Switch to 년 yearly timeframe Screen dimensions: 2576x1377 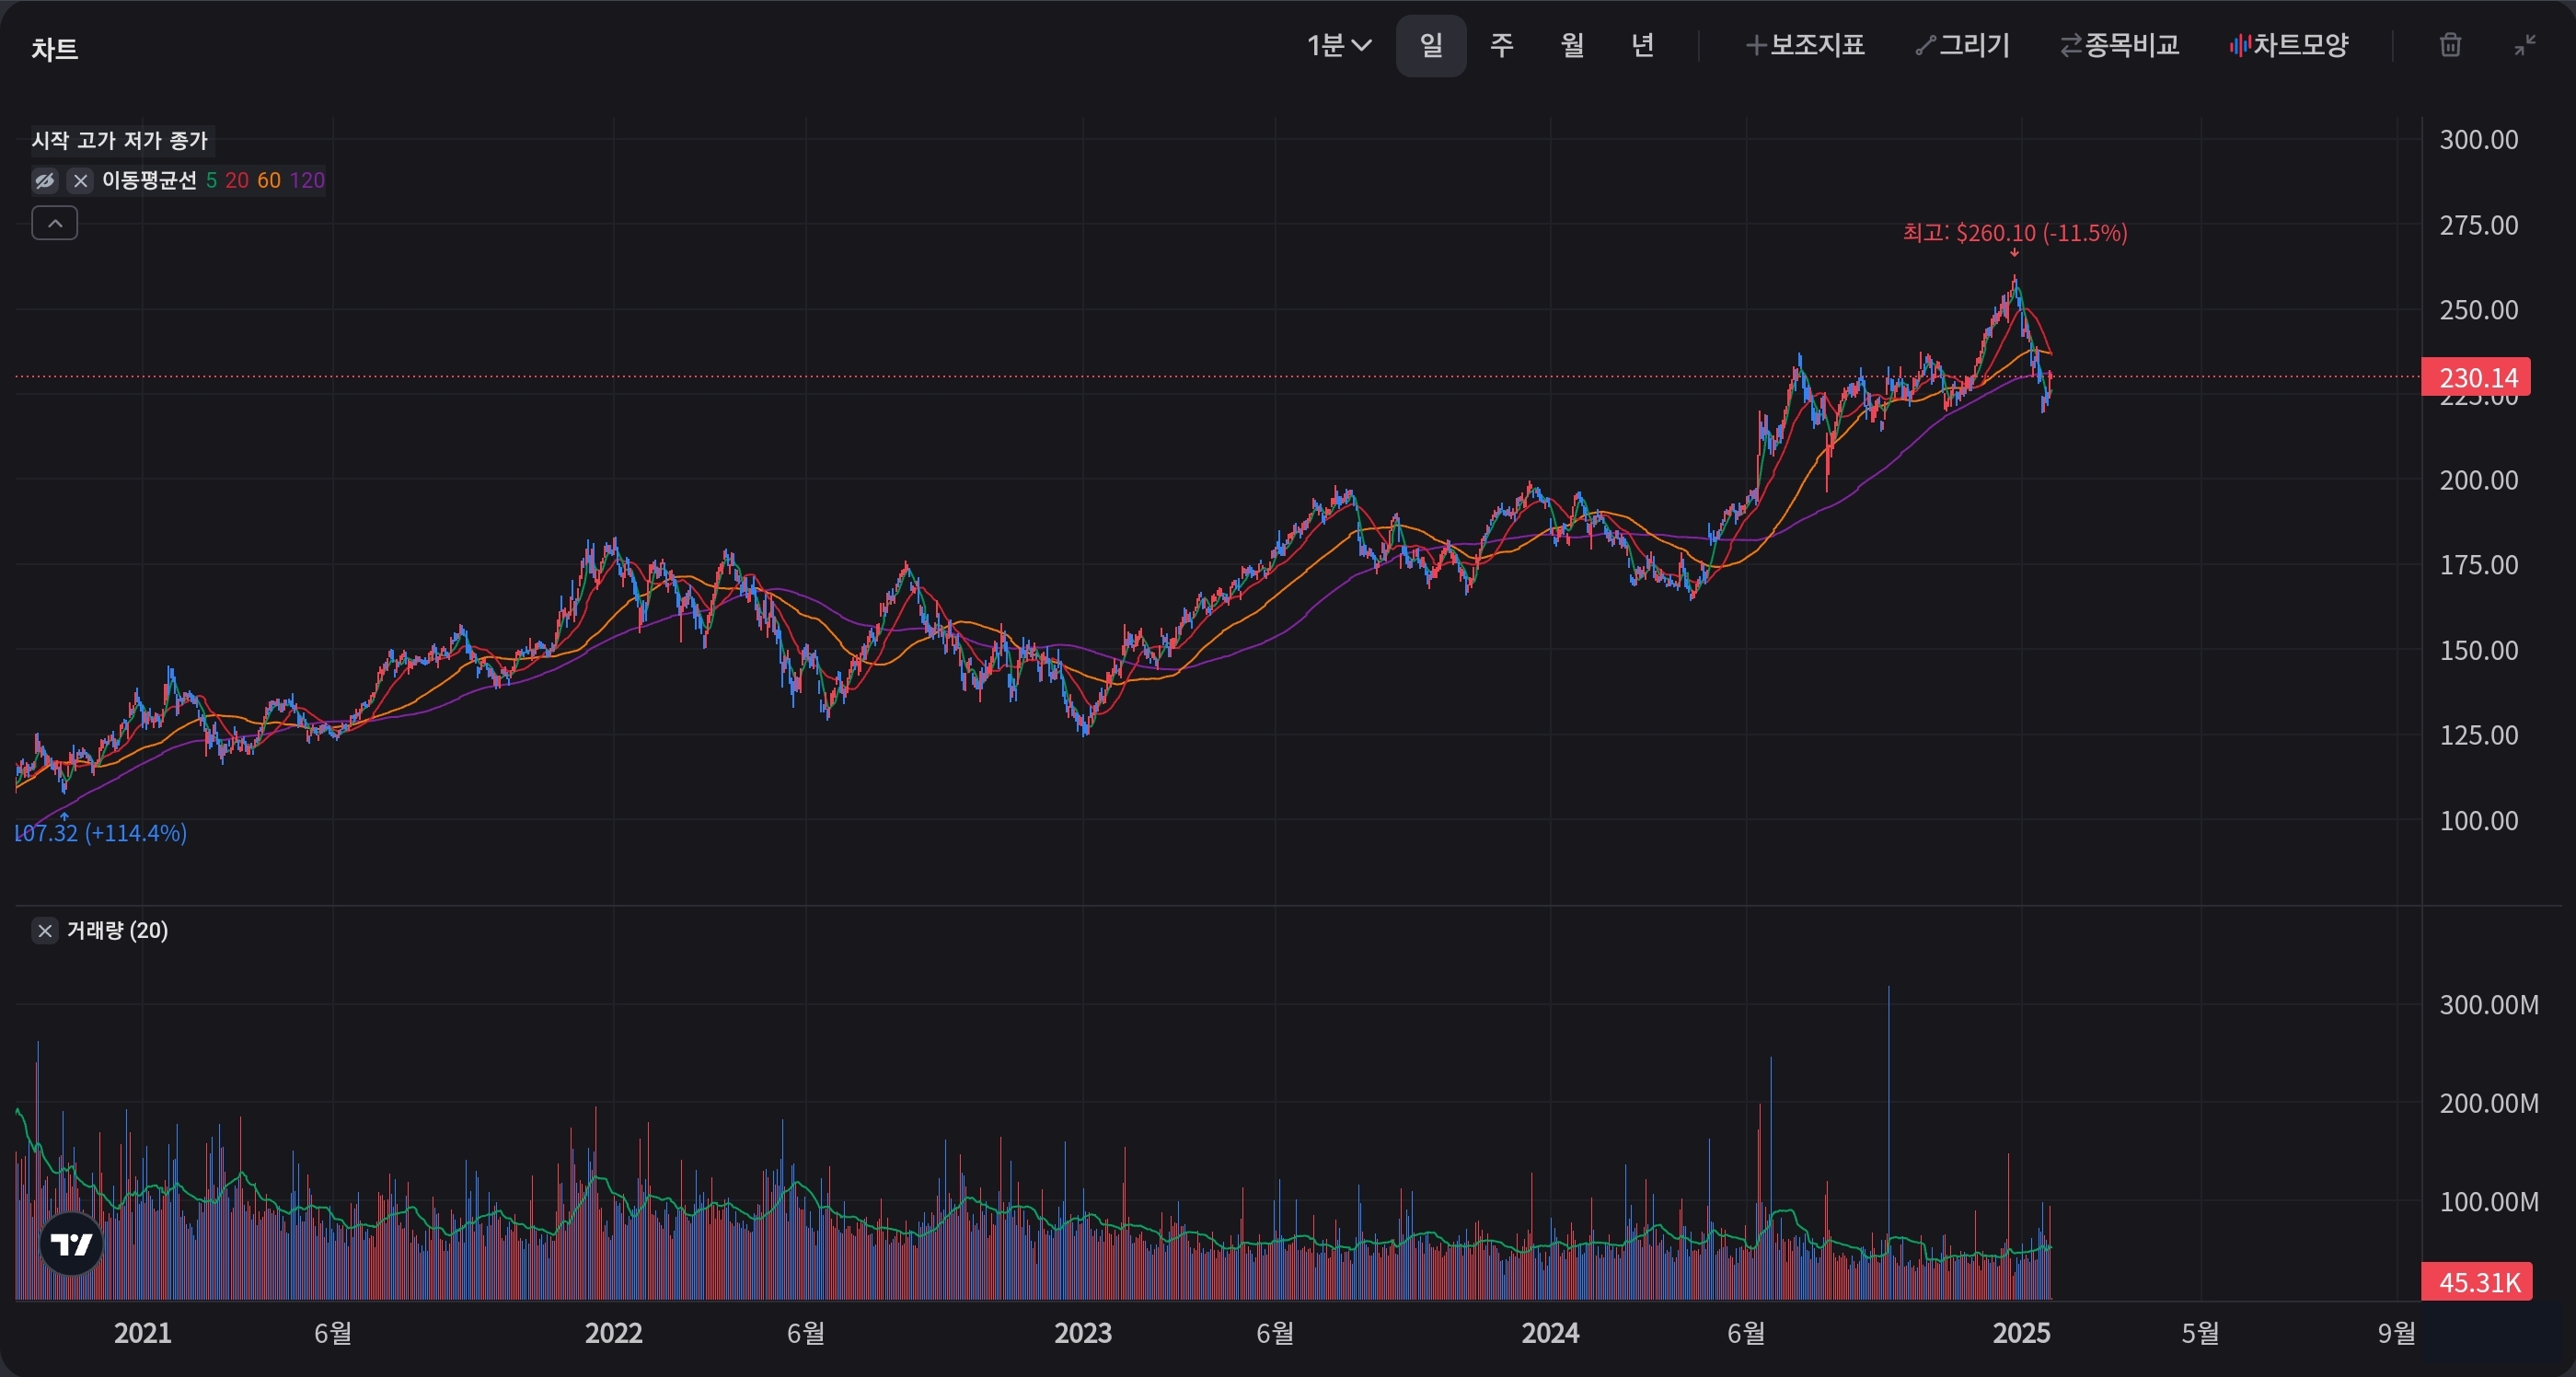1642,45
